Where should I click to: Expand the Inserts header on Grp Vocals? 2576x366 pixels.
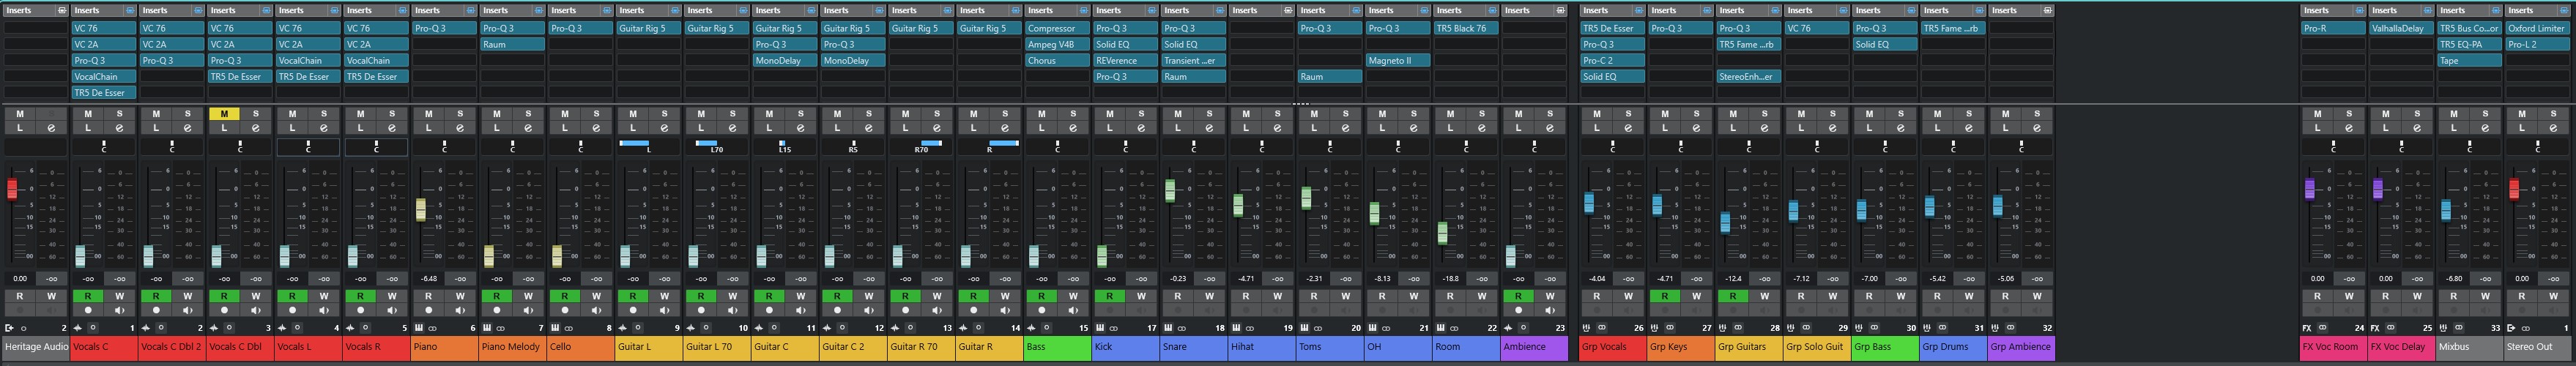[x=1600, y=11]
